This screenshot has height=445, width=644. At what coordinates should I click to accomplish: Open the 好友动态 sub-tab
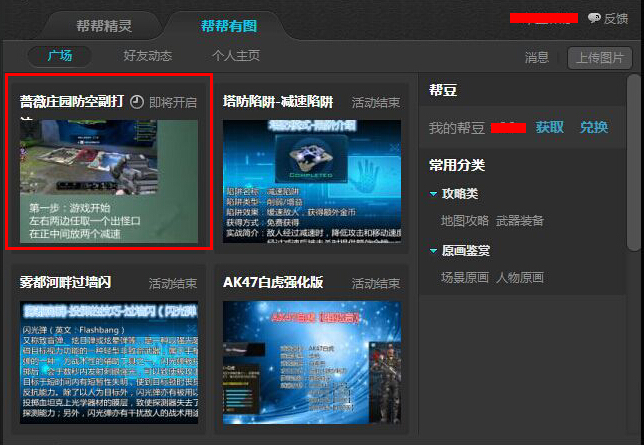[x=147, y=55]
